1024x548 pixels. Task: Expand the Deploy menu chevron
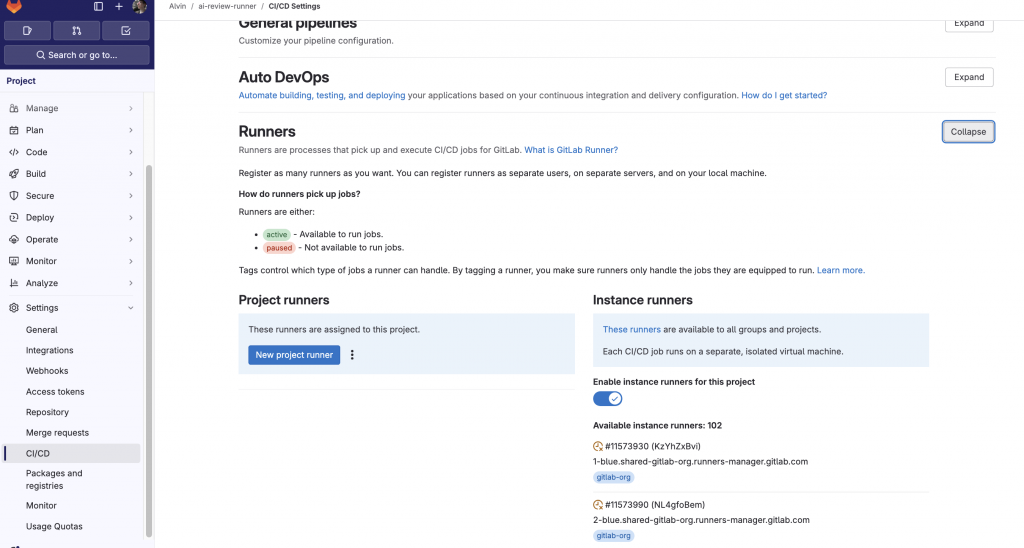(x=131, y=218)
